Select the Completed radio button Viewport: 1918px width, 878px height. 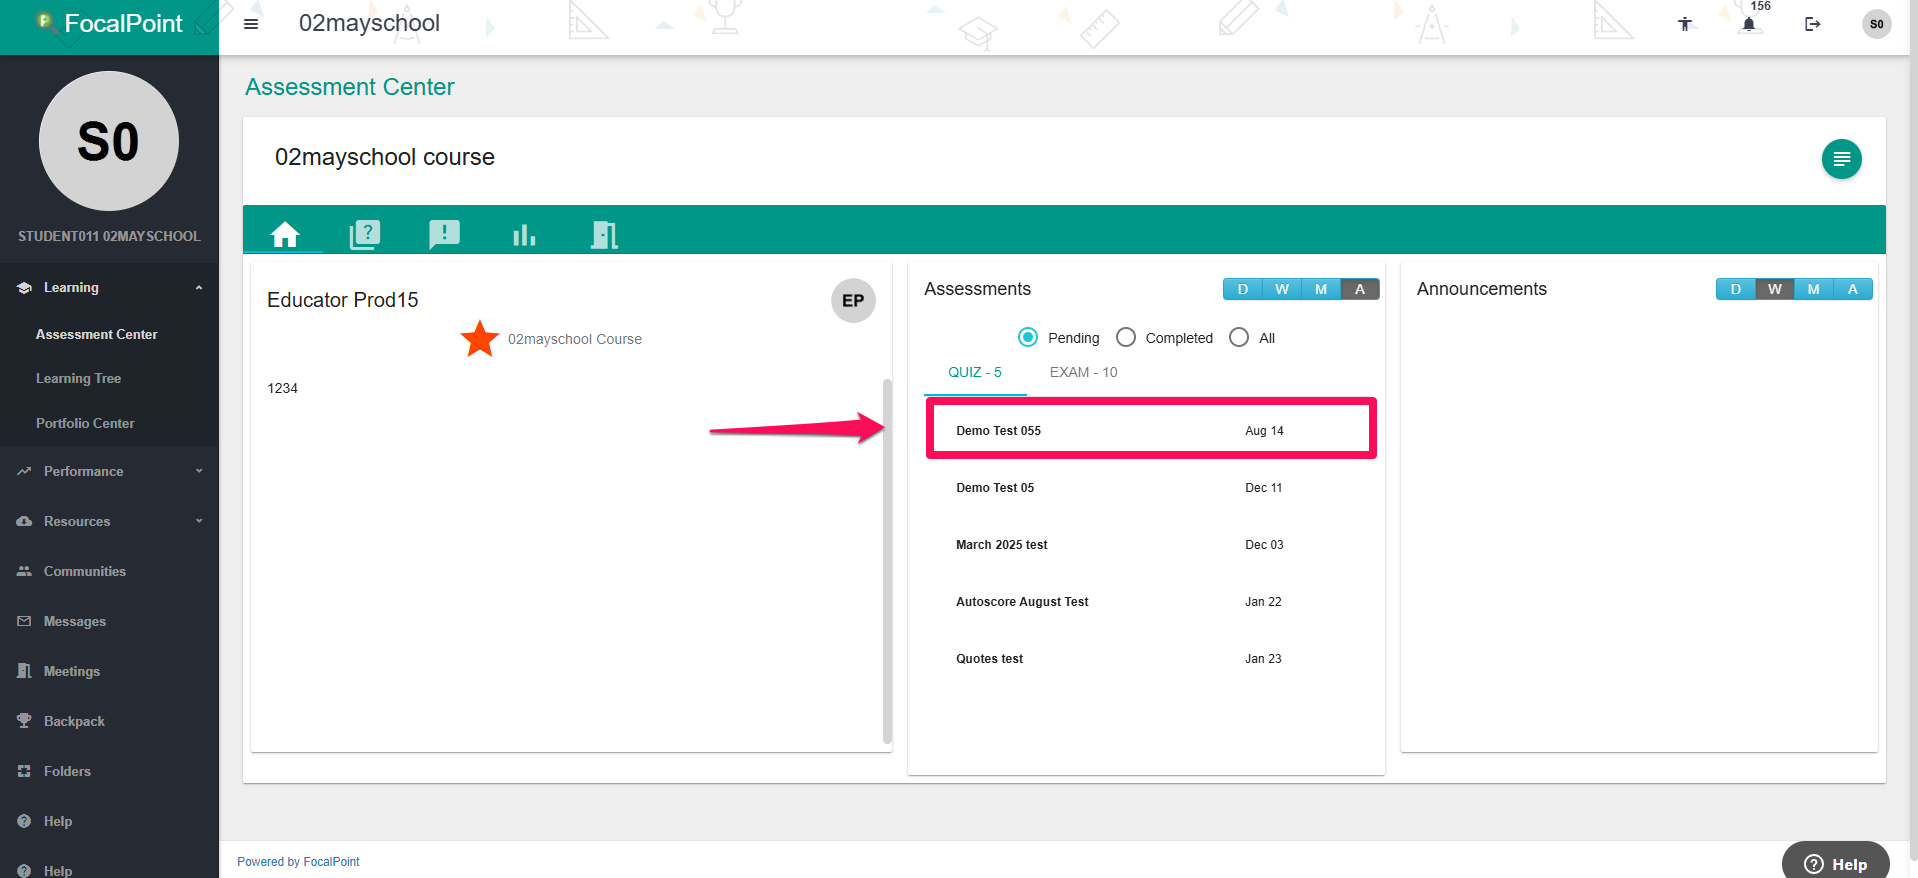[1126, 337]
